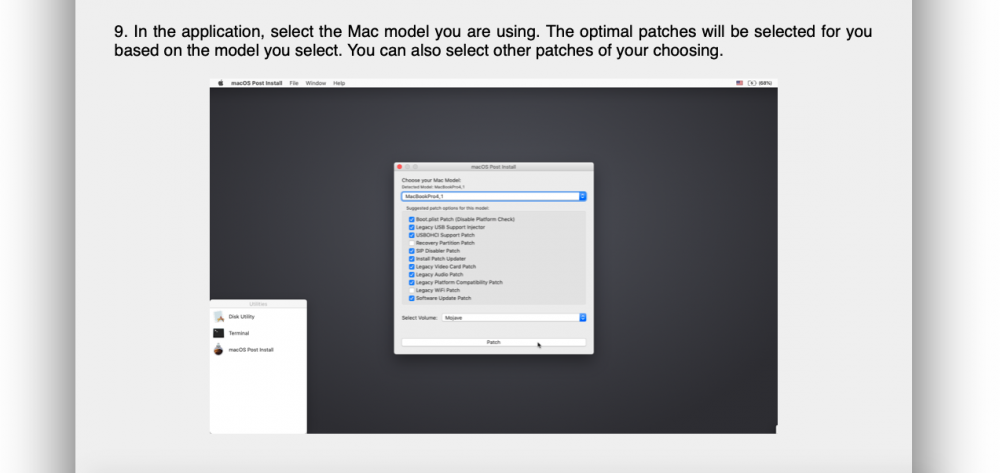Enable Recovery Partition Patch checkbox
The image size is (1000, 473).
(411, 243)
